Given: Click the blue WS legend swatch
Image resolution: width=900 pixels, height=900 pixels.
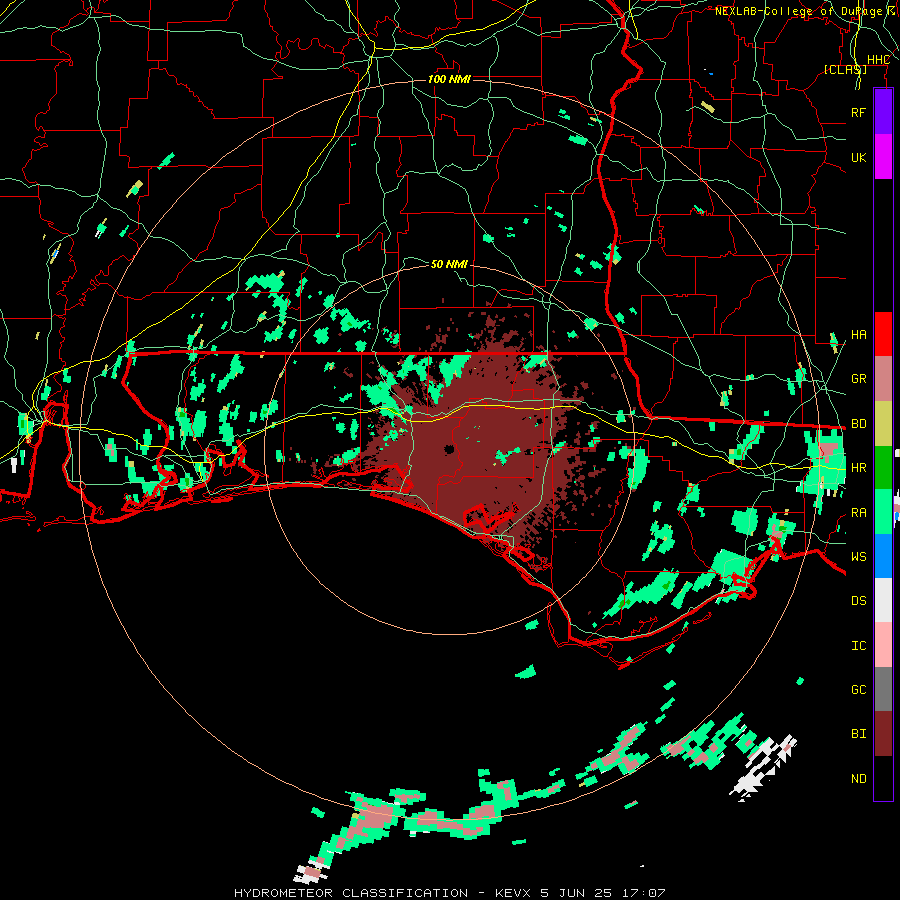Looking at the screenshot, I should pyautogui.click(x=883, y=556).
